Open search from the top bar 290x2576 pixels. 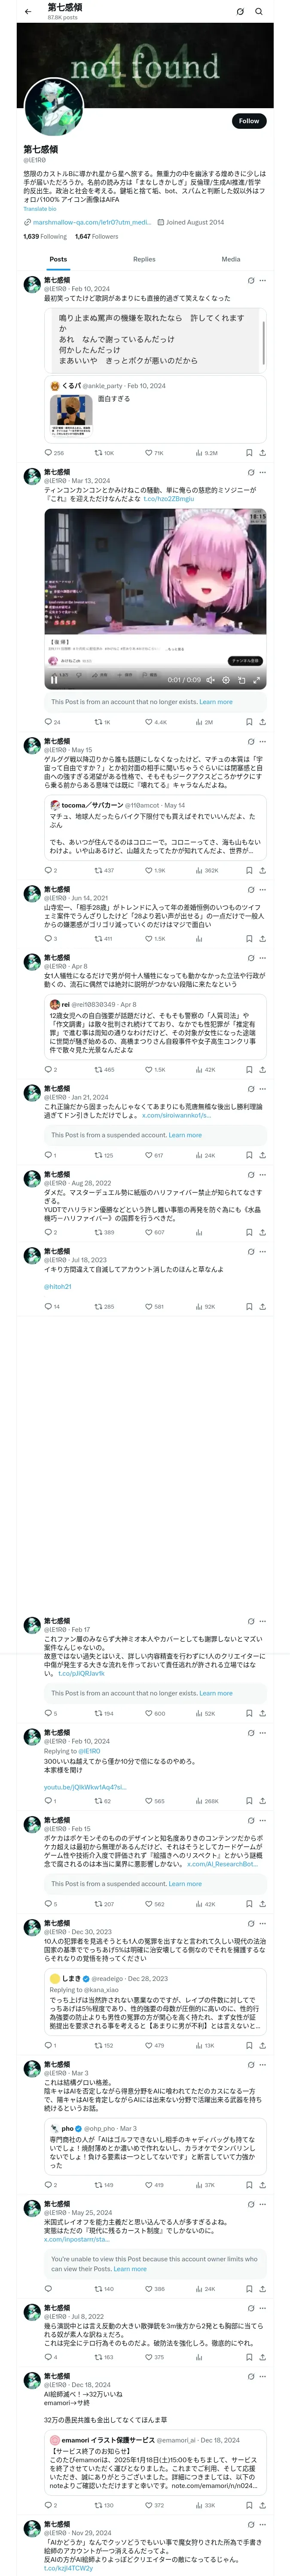(x=259, y=11)
